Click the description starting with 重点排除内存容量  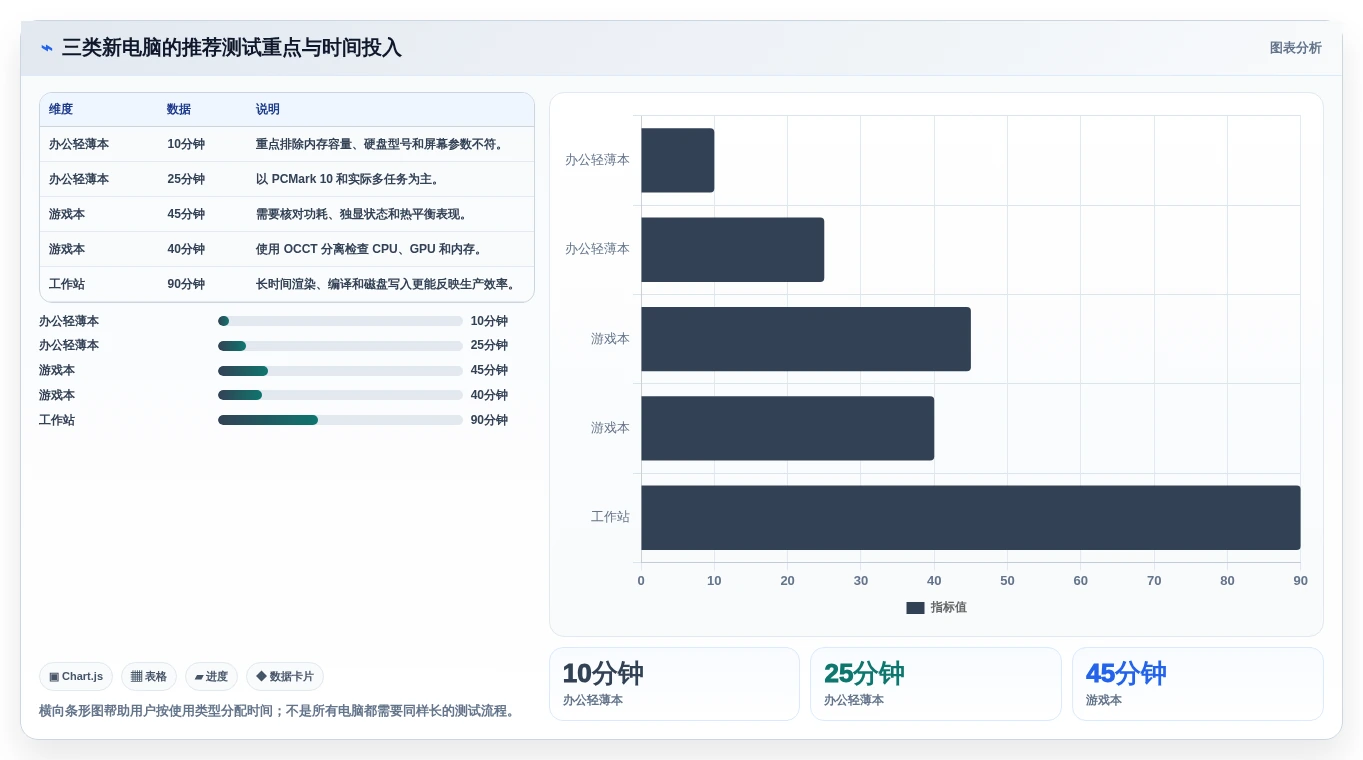pos(380,144)
